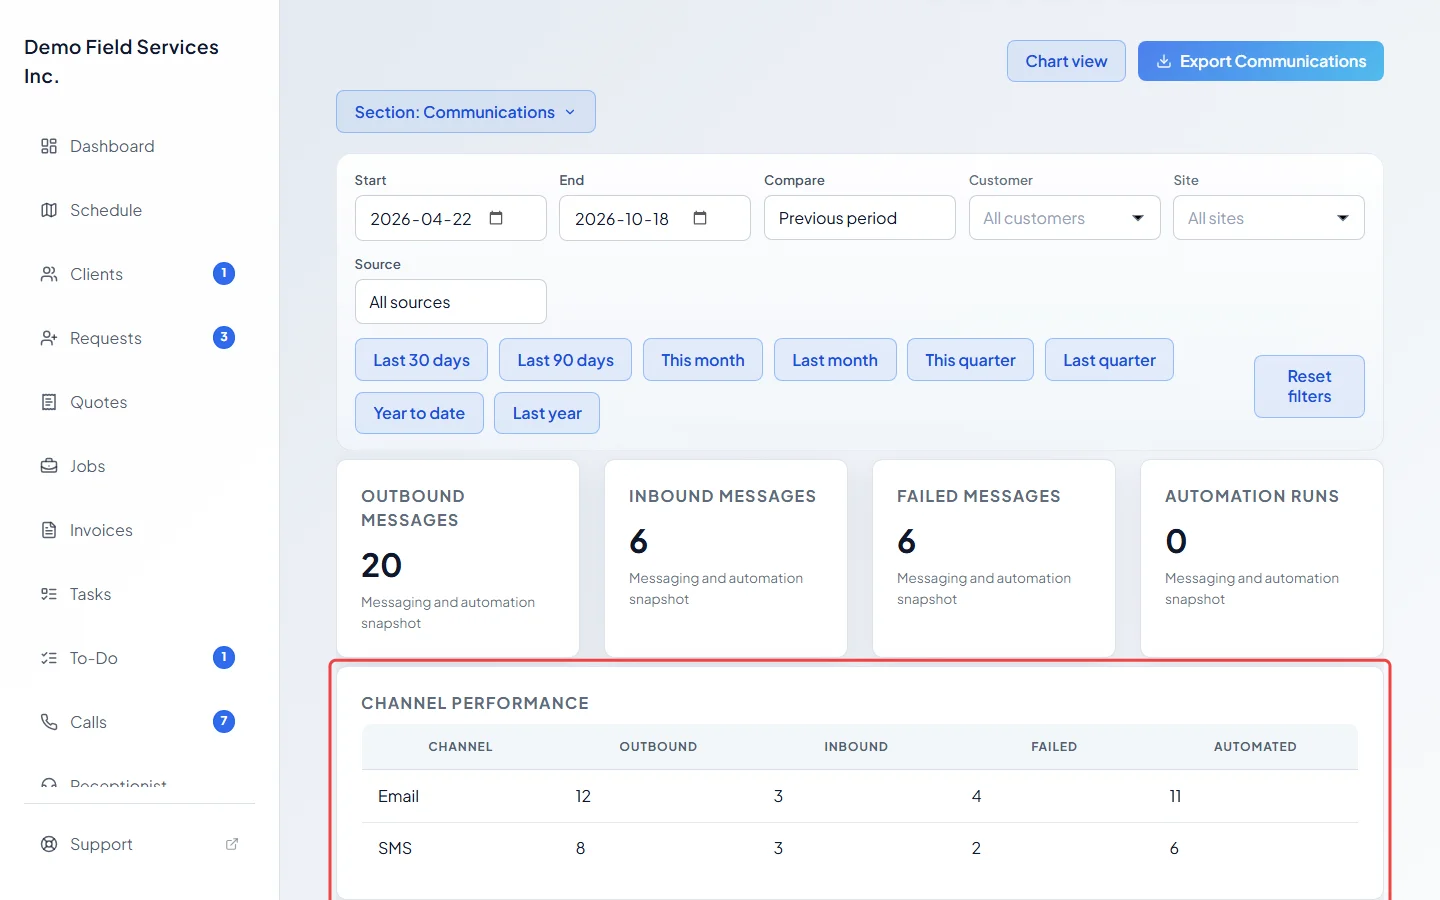Open the Calls phone icon
1440x900 pixels.
pos(49,722)
